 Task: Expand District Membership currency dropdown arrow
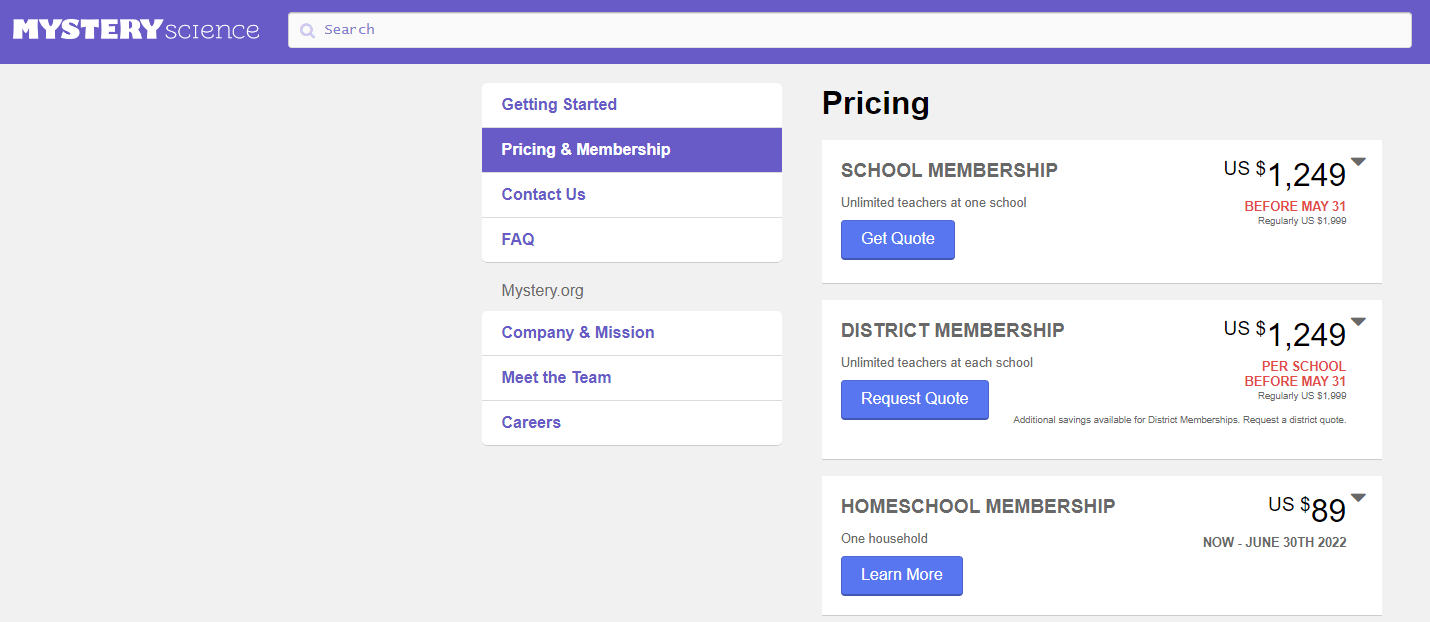click(1358, 322)
